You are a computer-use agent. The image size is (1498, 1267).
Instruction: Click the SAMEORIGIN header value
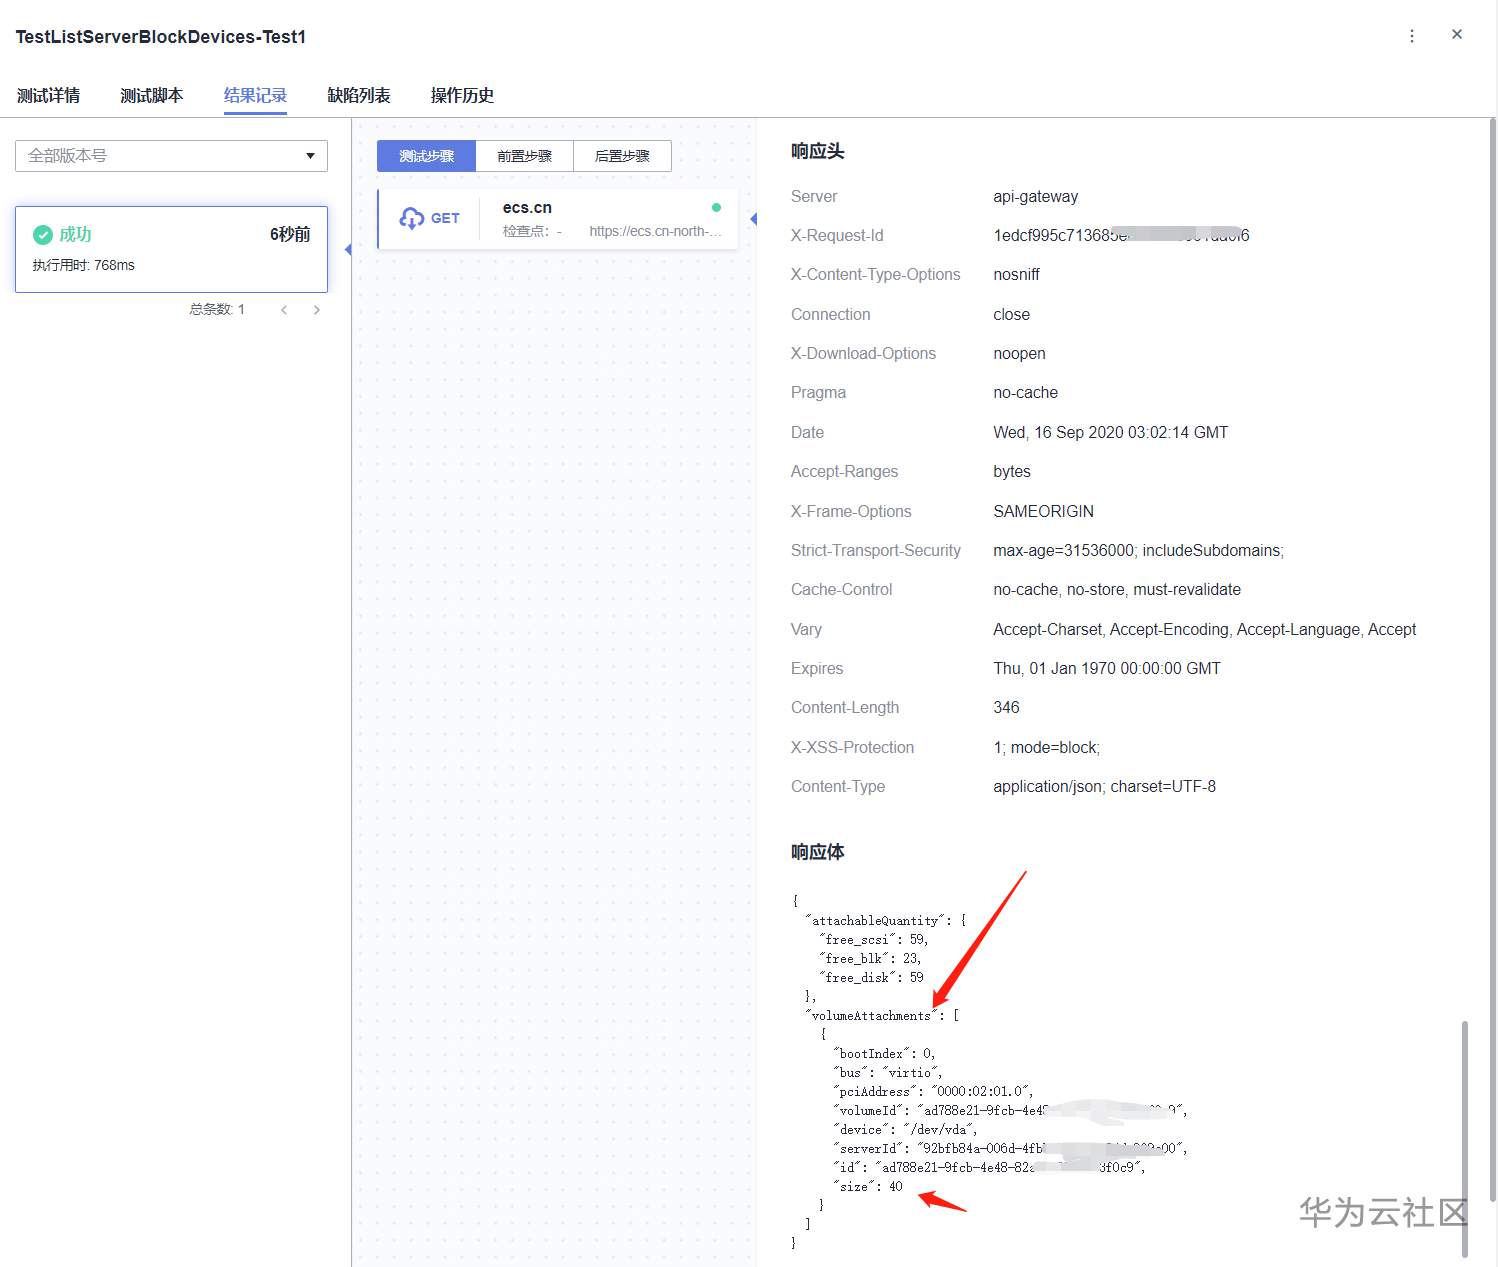(x=1043, y=511)
